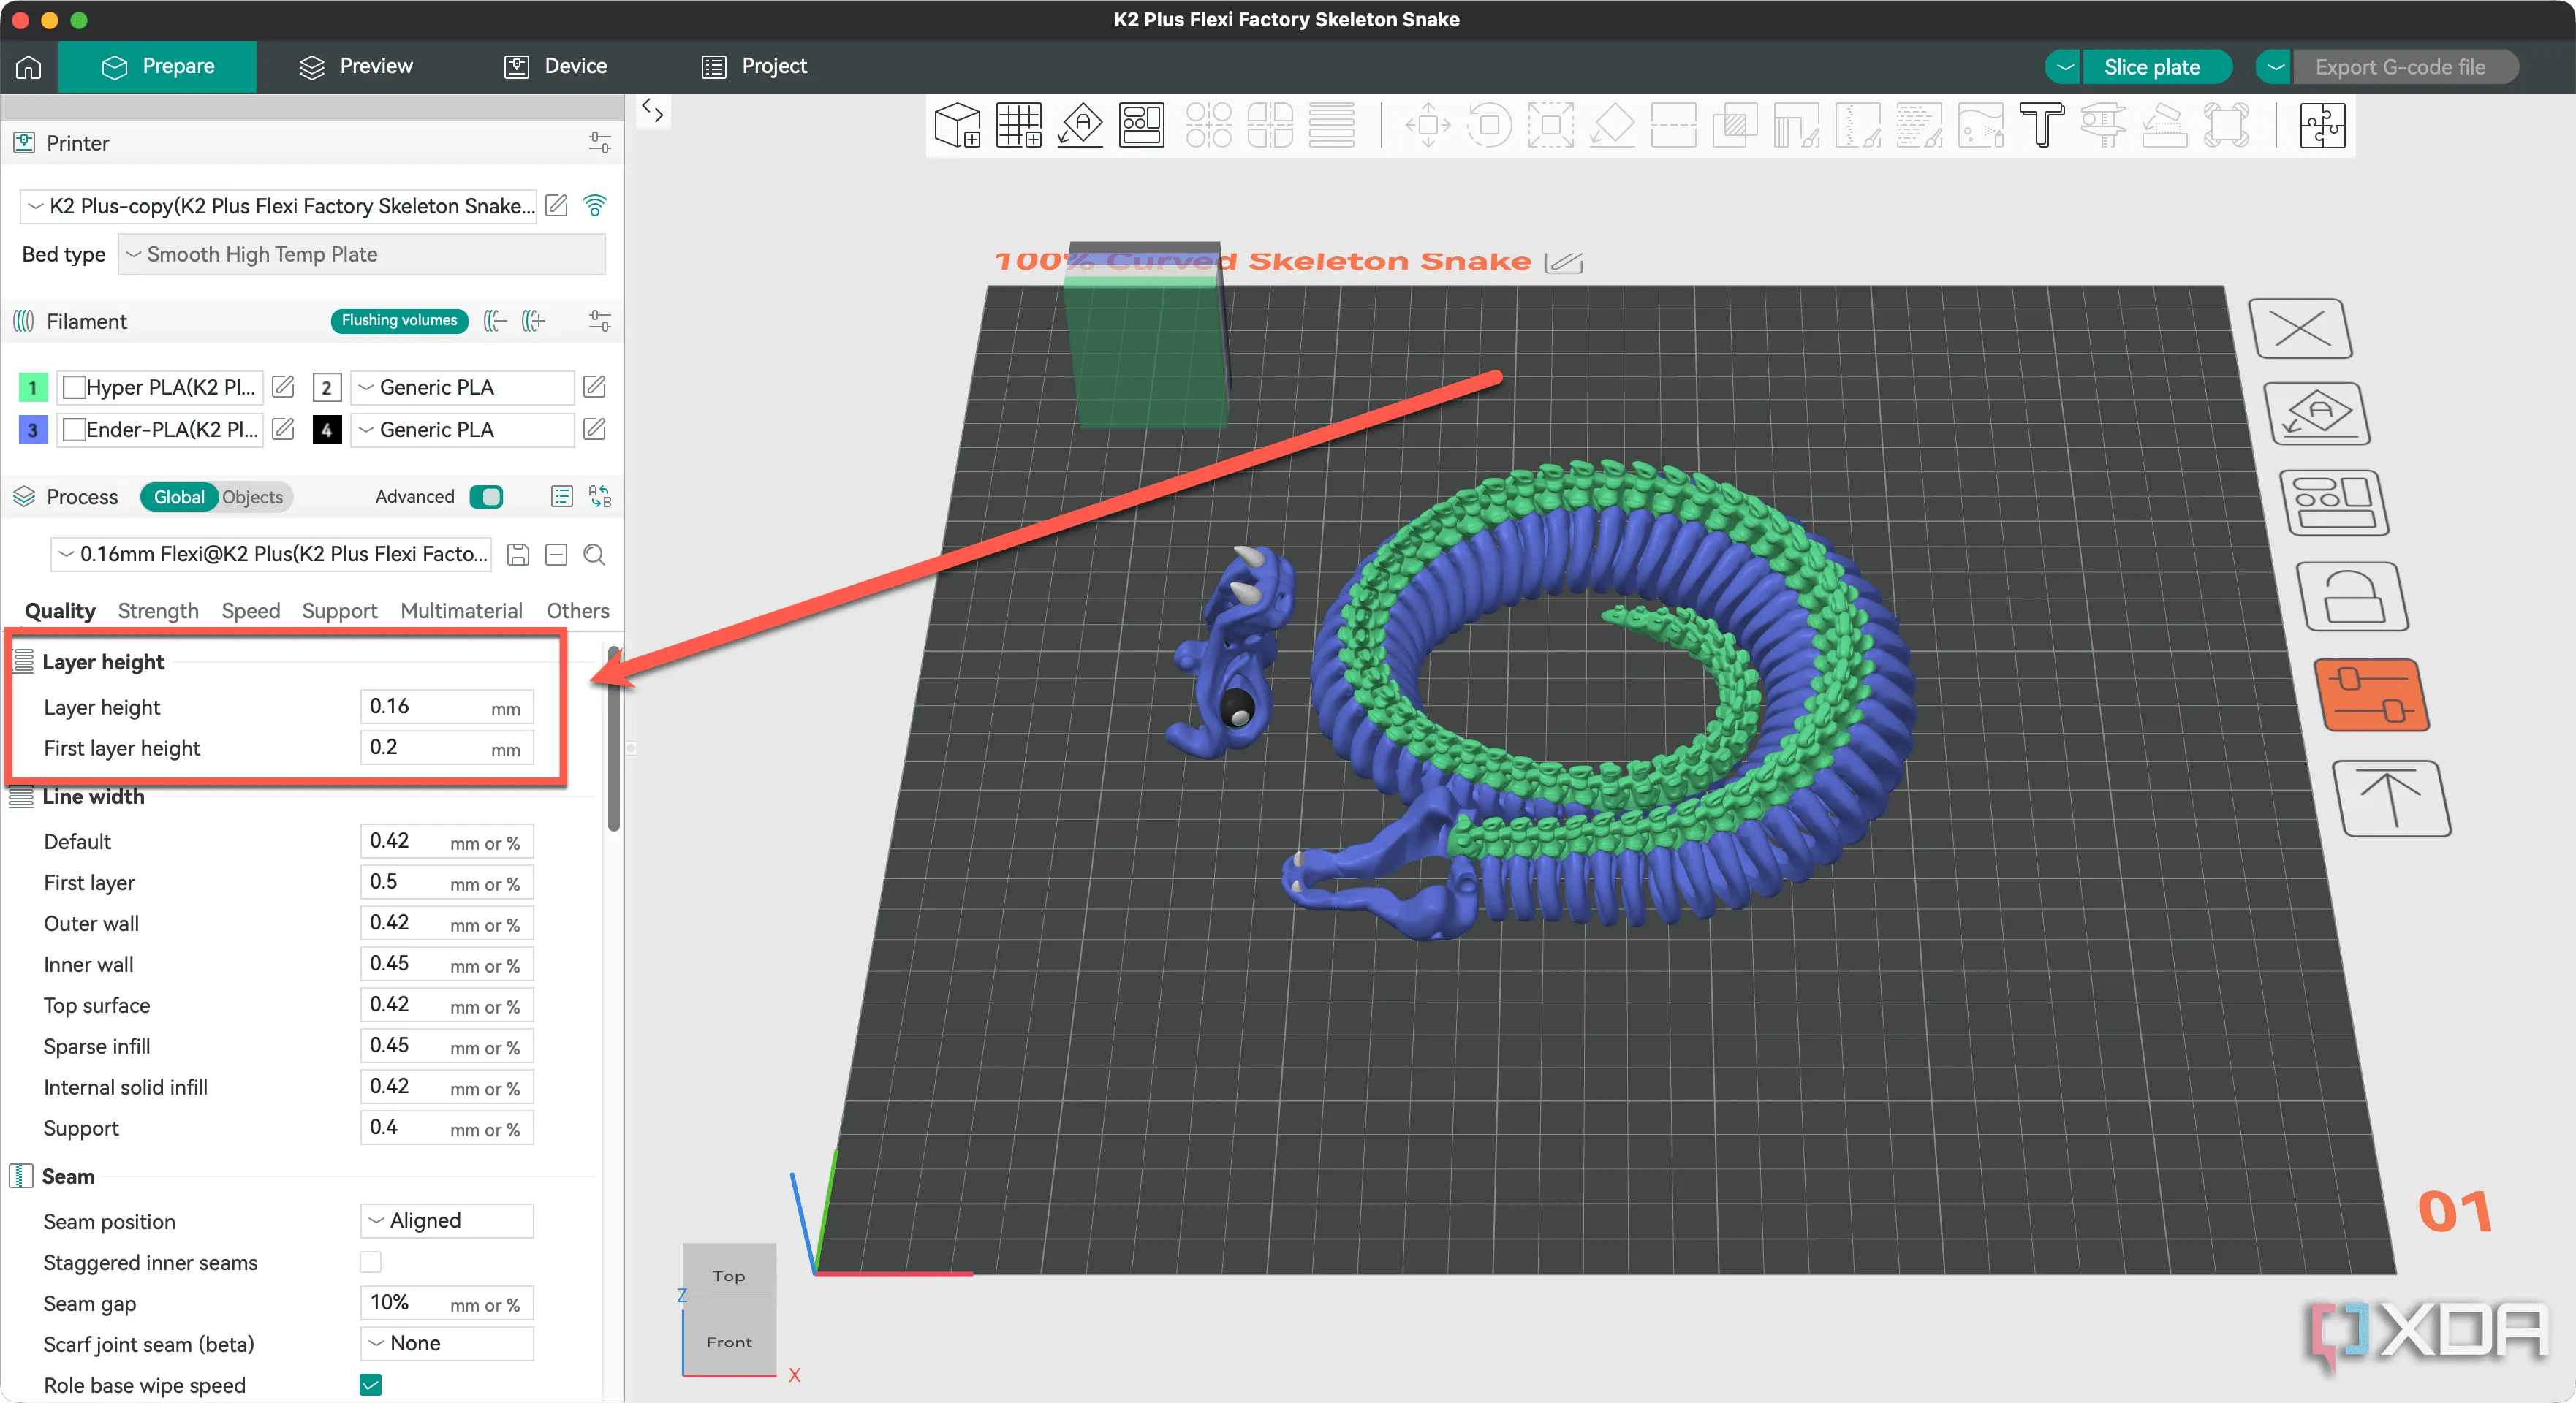Viewport: 2576px width, 1403px height.
Task: Go to the Home screen icon
Action: 29,67
